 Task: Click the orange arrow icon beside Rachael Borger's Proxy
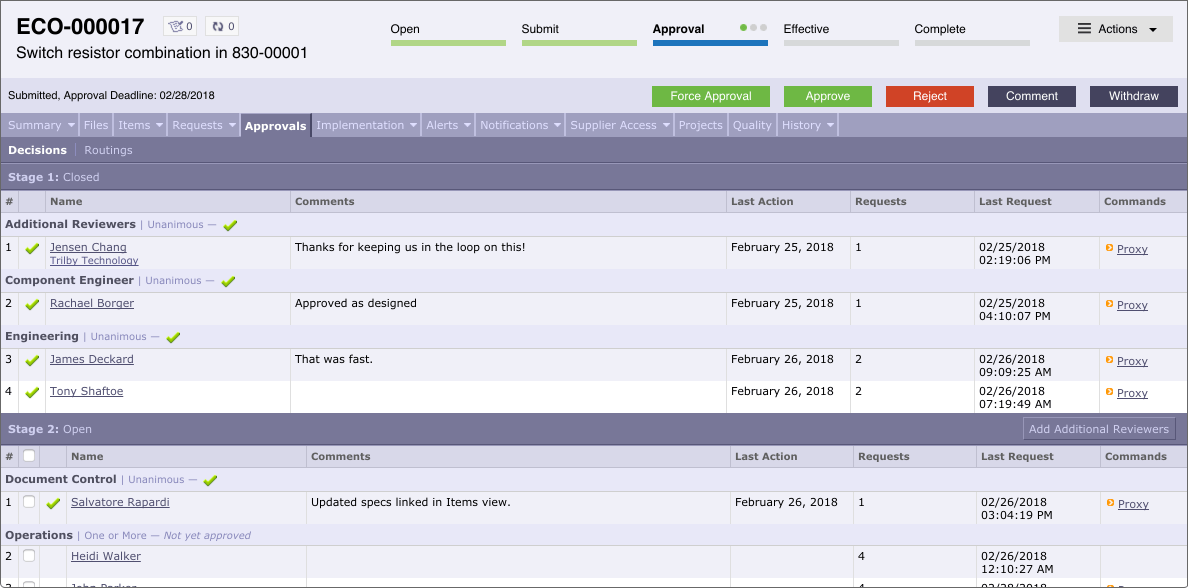point(1109,304)
